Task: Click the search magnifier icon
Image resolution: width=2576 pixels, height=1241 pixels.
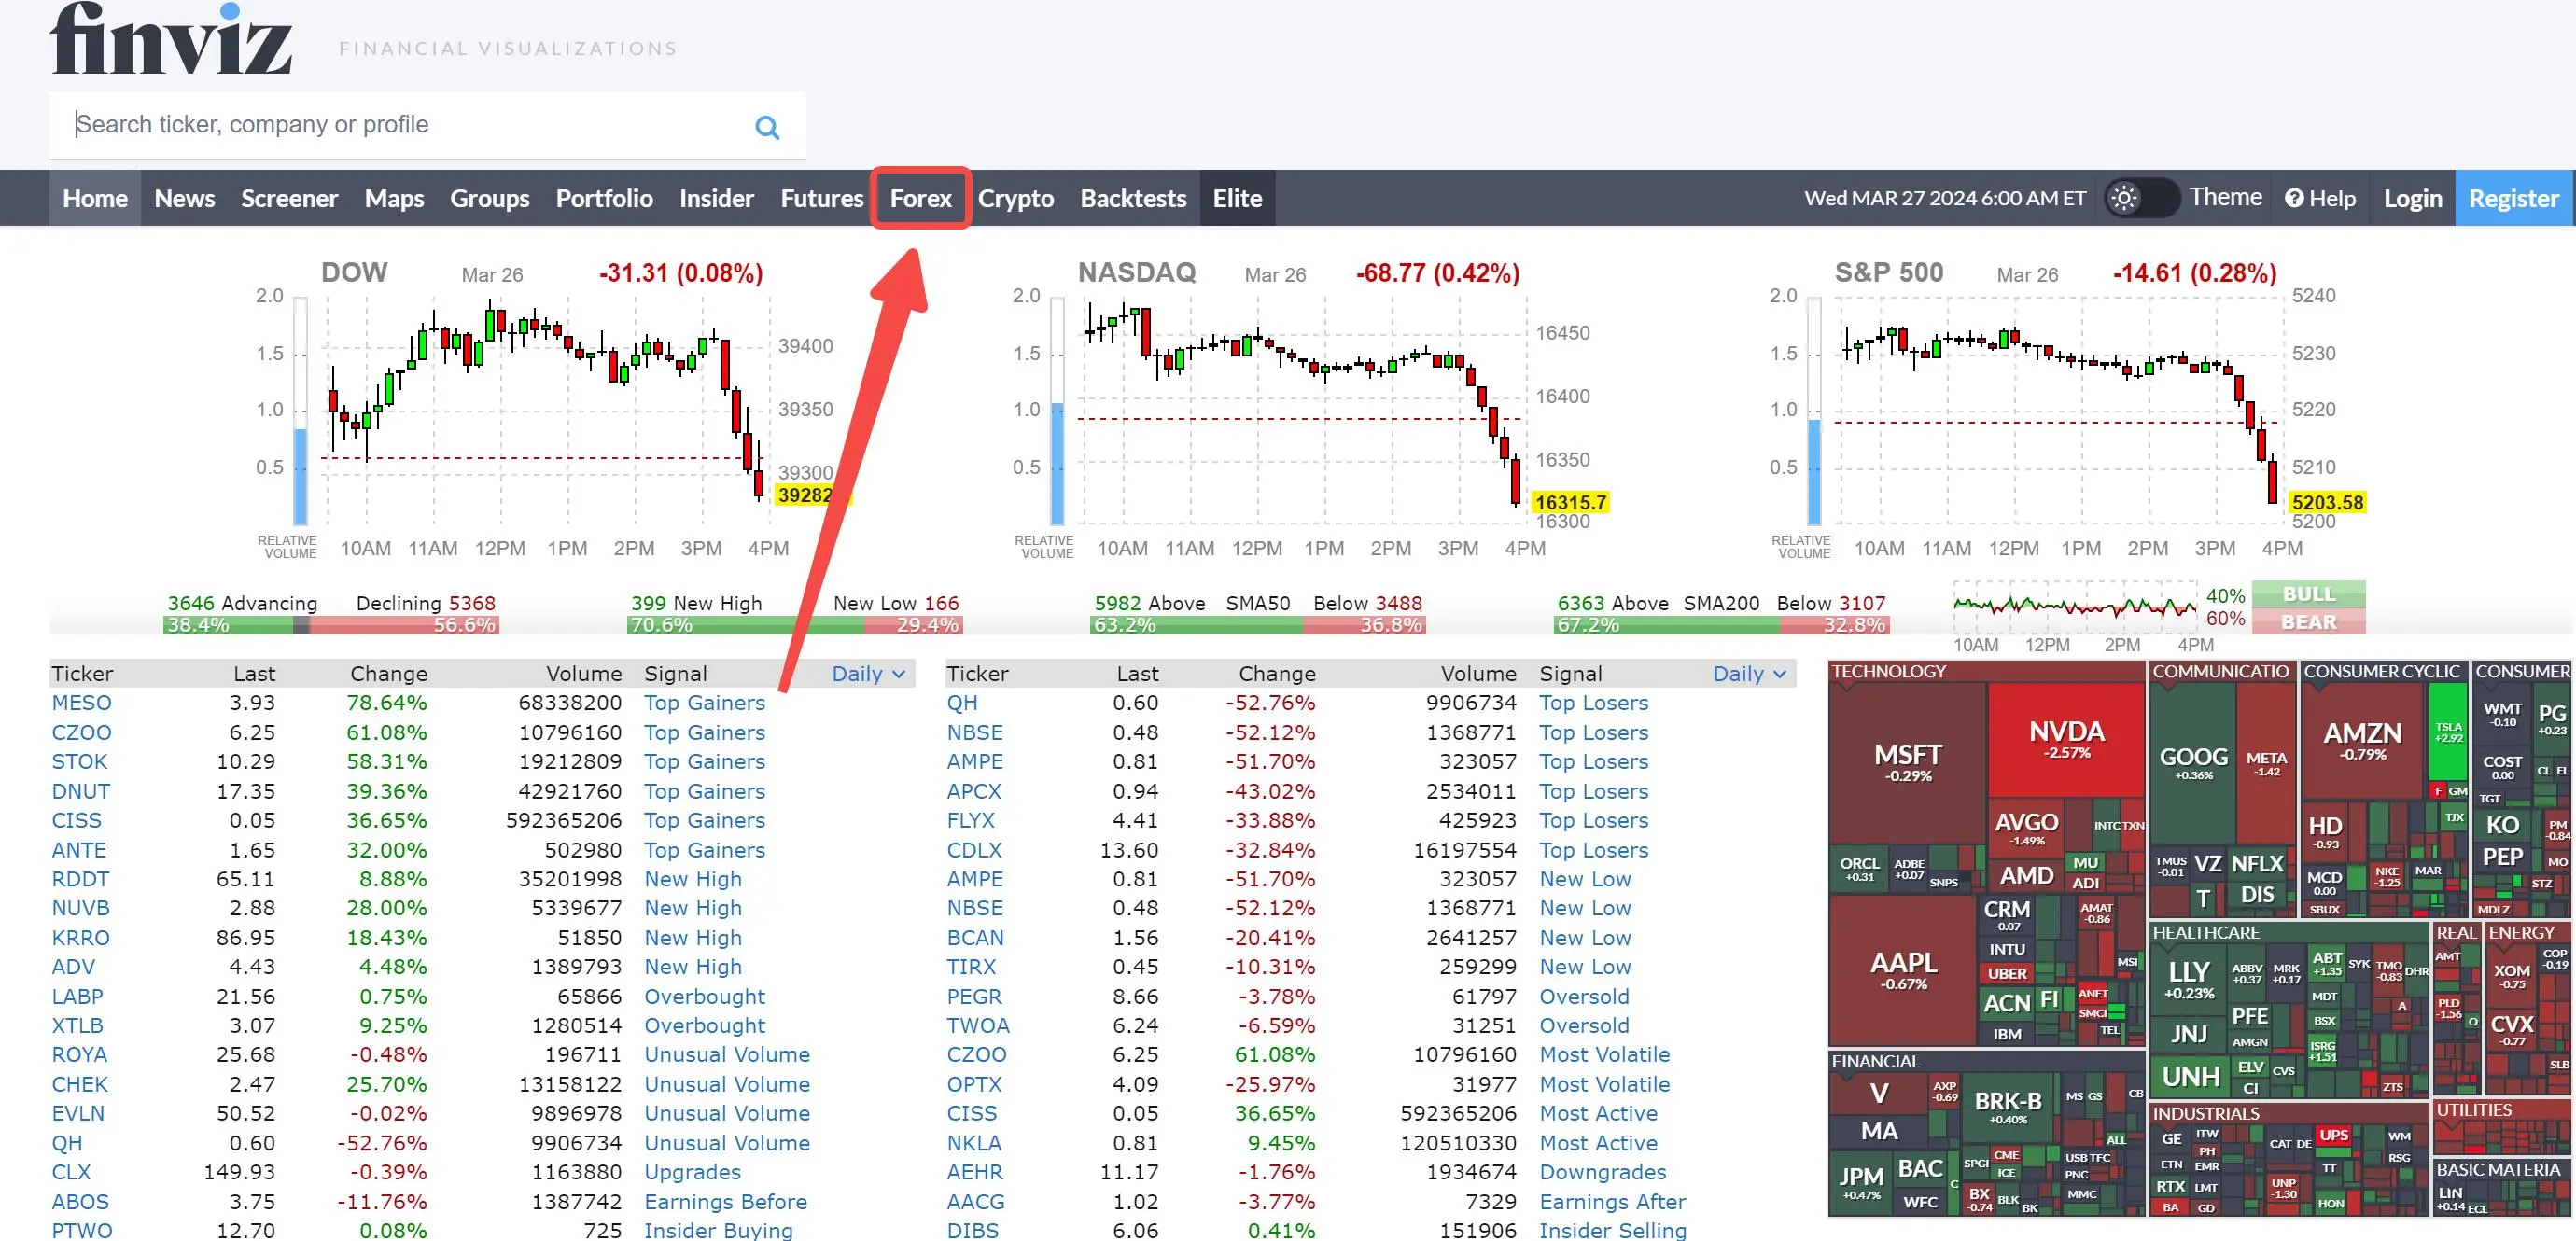Action: point(767,127)
